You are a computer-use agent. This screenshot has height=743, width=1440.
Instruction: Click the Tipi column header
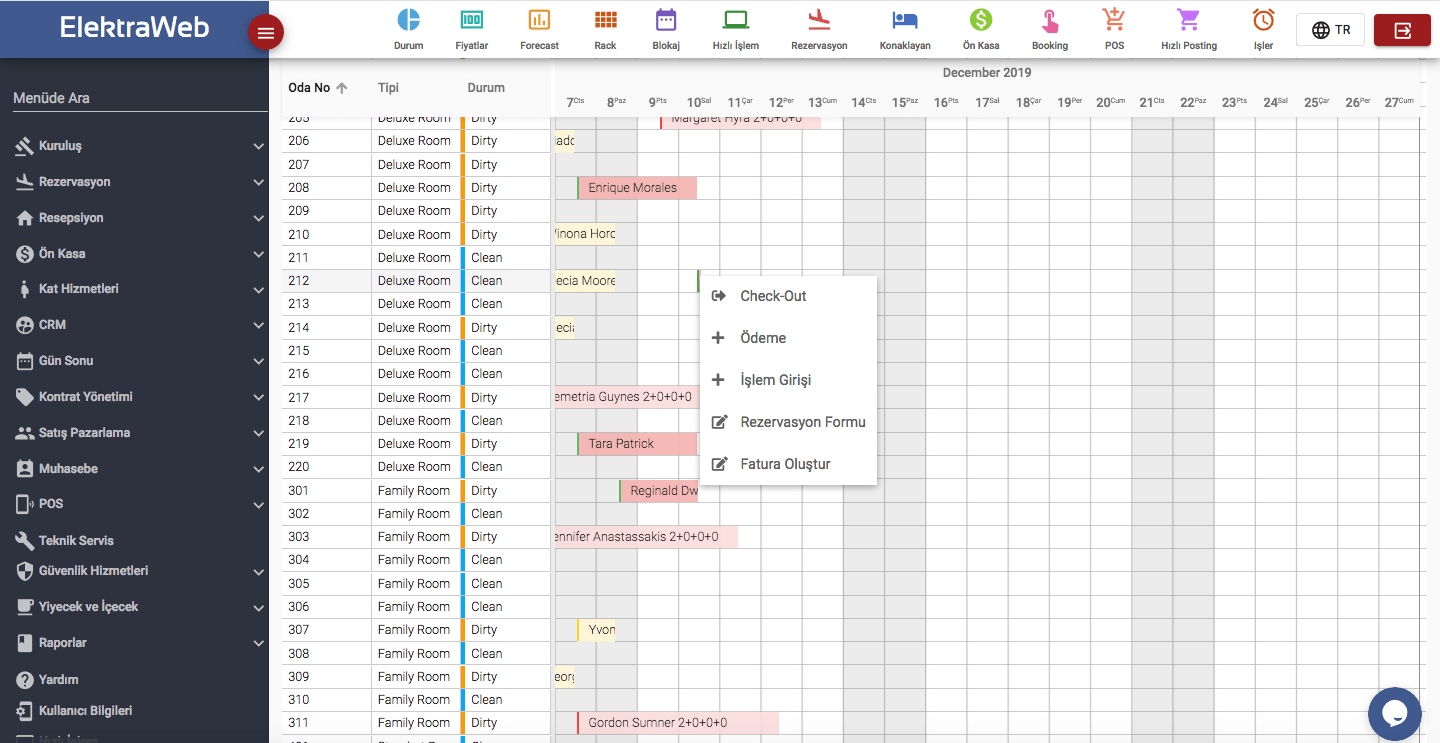click(x=388, y=88)
